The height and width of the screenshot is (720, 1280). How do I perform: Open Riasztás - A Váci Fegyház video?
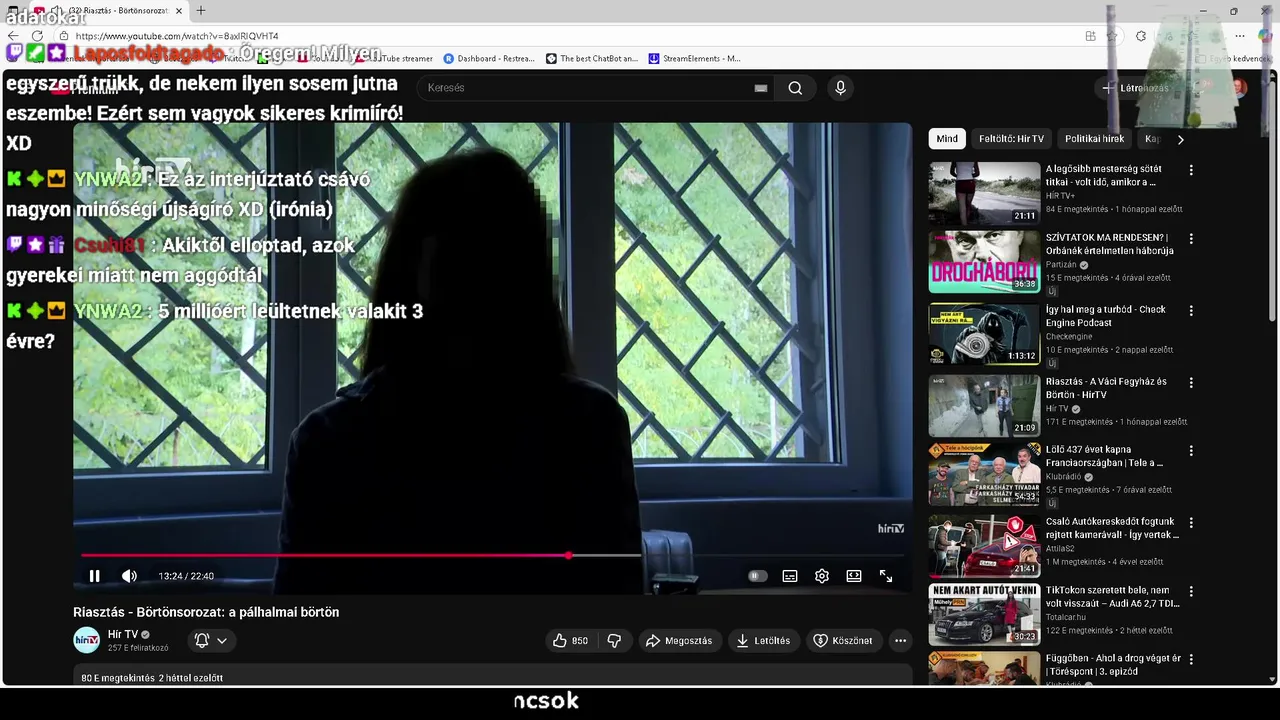[x=1106, y=388]
